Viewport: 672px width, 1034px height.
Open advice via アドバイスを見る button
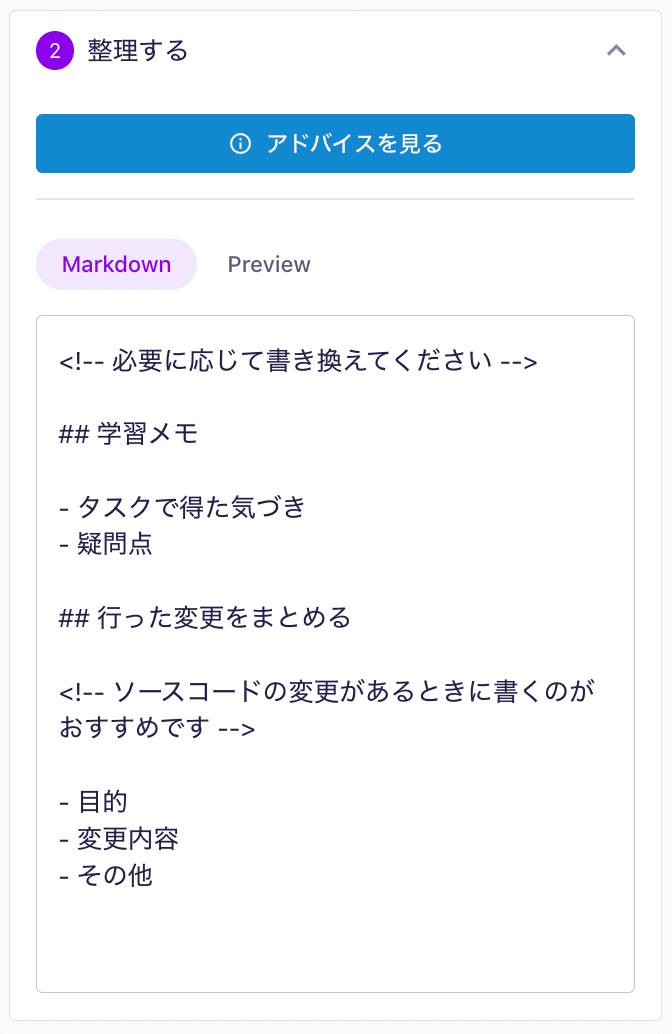[x=335, y=144]
